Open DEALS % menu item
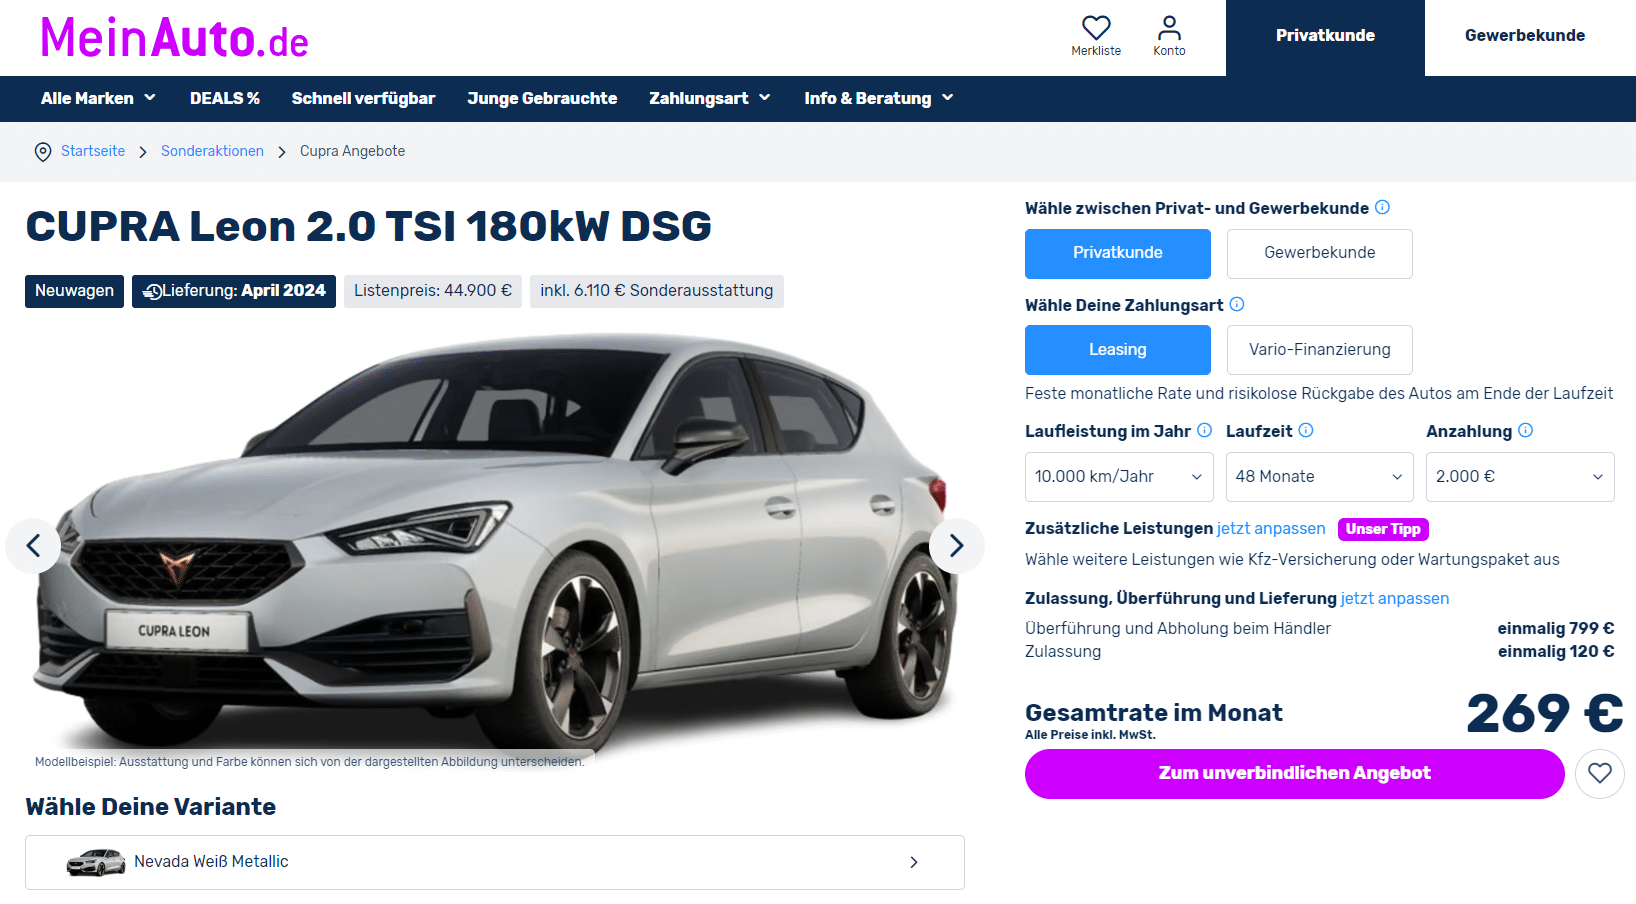Screen dimensions: 1636x904 click(x=225, y=98)
